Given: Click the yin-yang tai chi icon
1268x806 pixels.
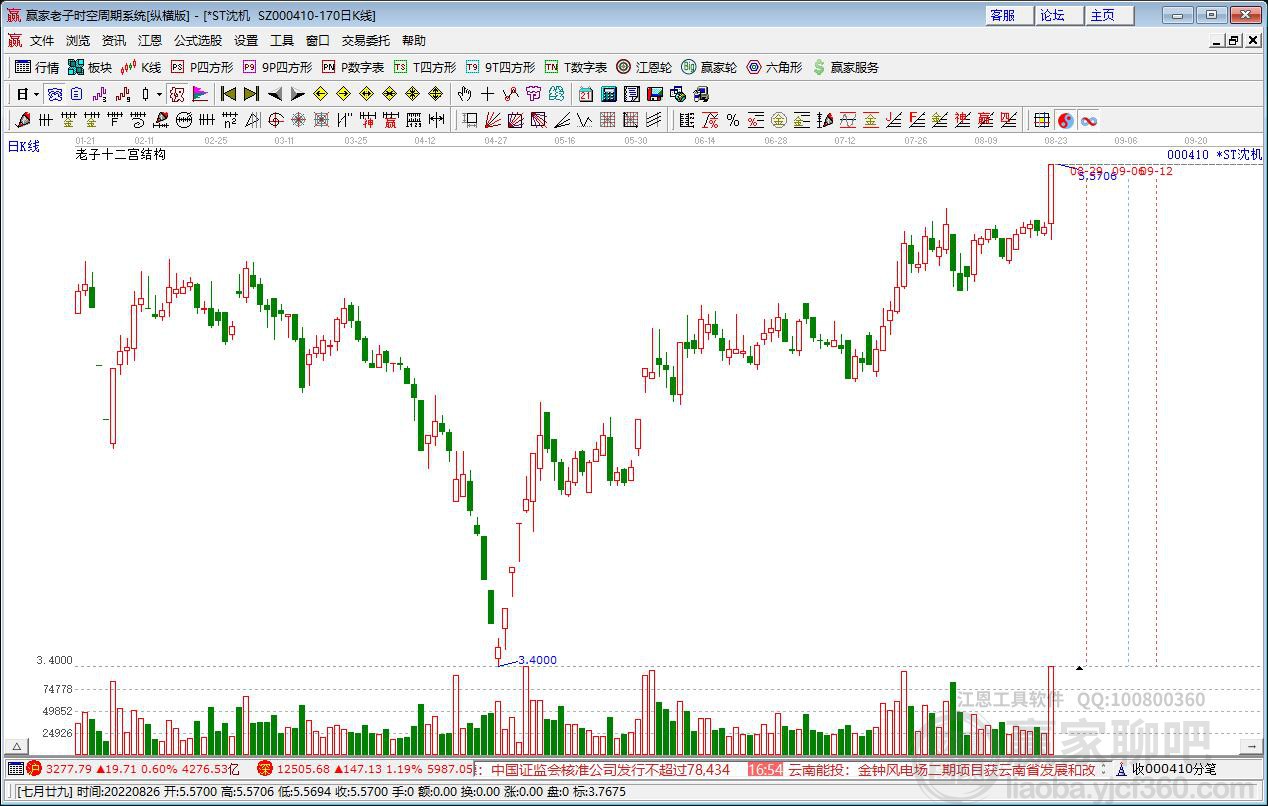Looking at the screenshot, I should pyautogui.click(x=1066, y=120).
